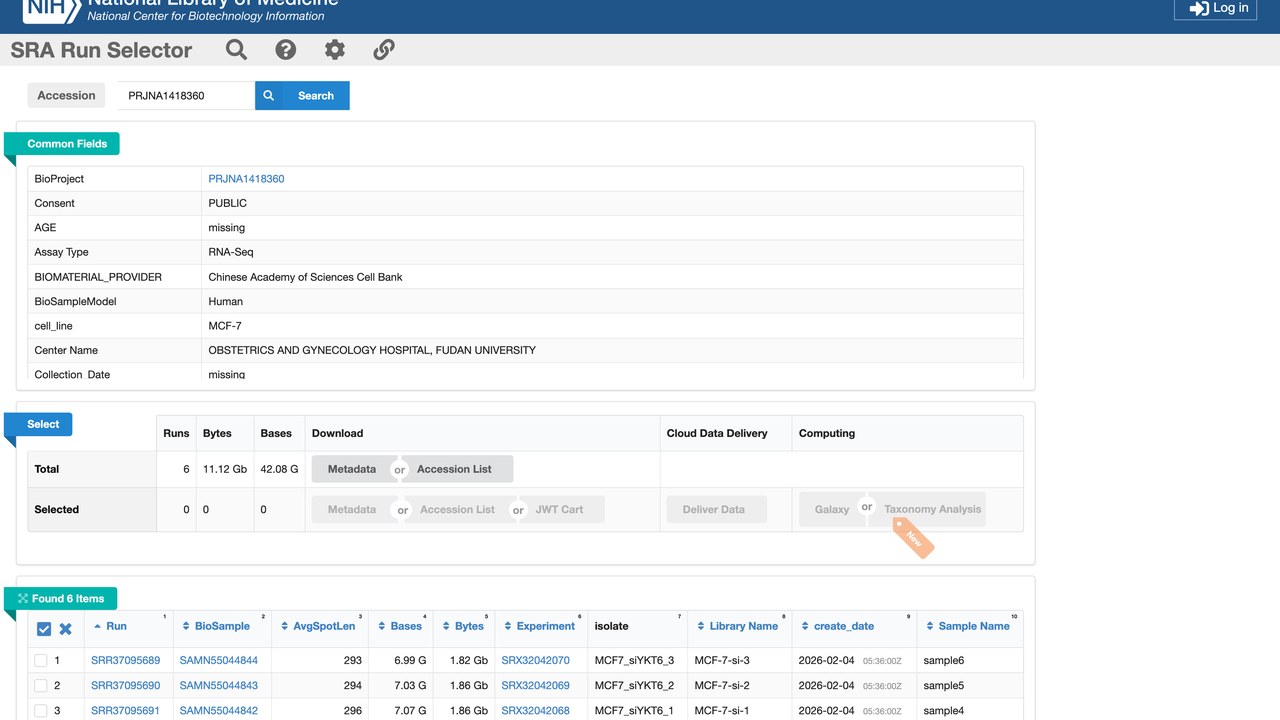
Task: Sort by AvgSpotLen column
Action: 324,626
